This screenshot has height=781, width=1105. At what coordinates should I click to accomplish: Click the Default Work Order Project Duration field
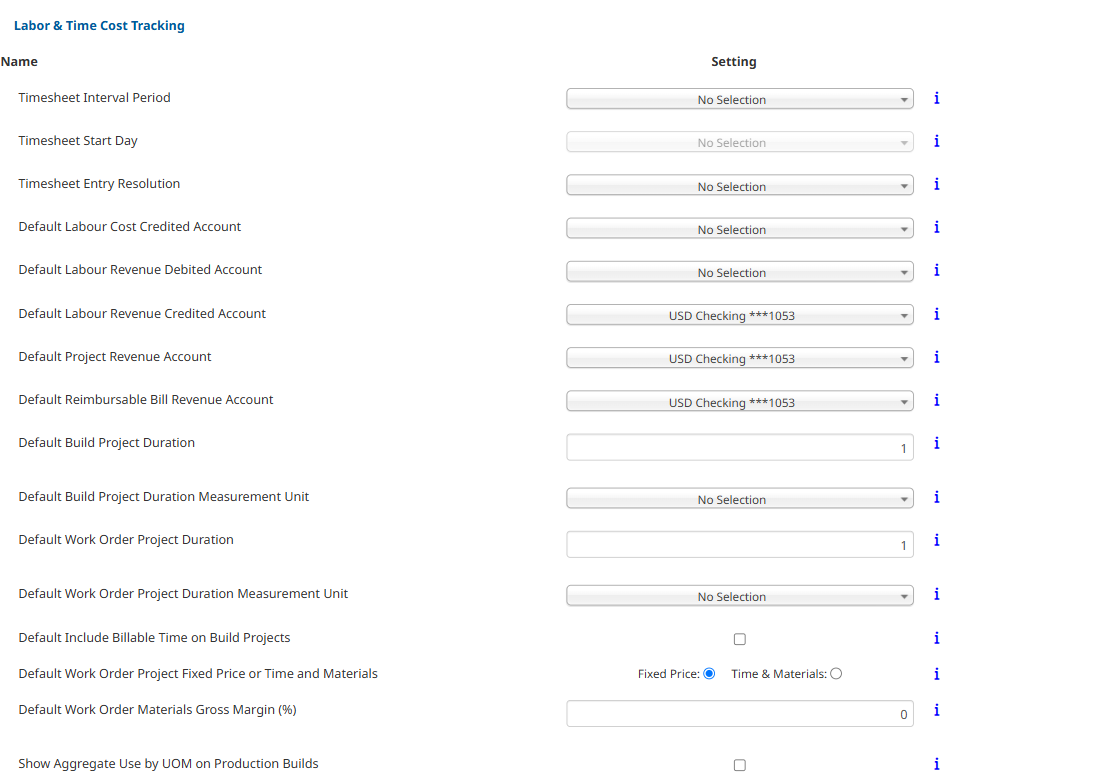(740, 545)
